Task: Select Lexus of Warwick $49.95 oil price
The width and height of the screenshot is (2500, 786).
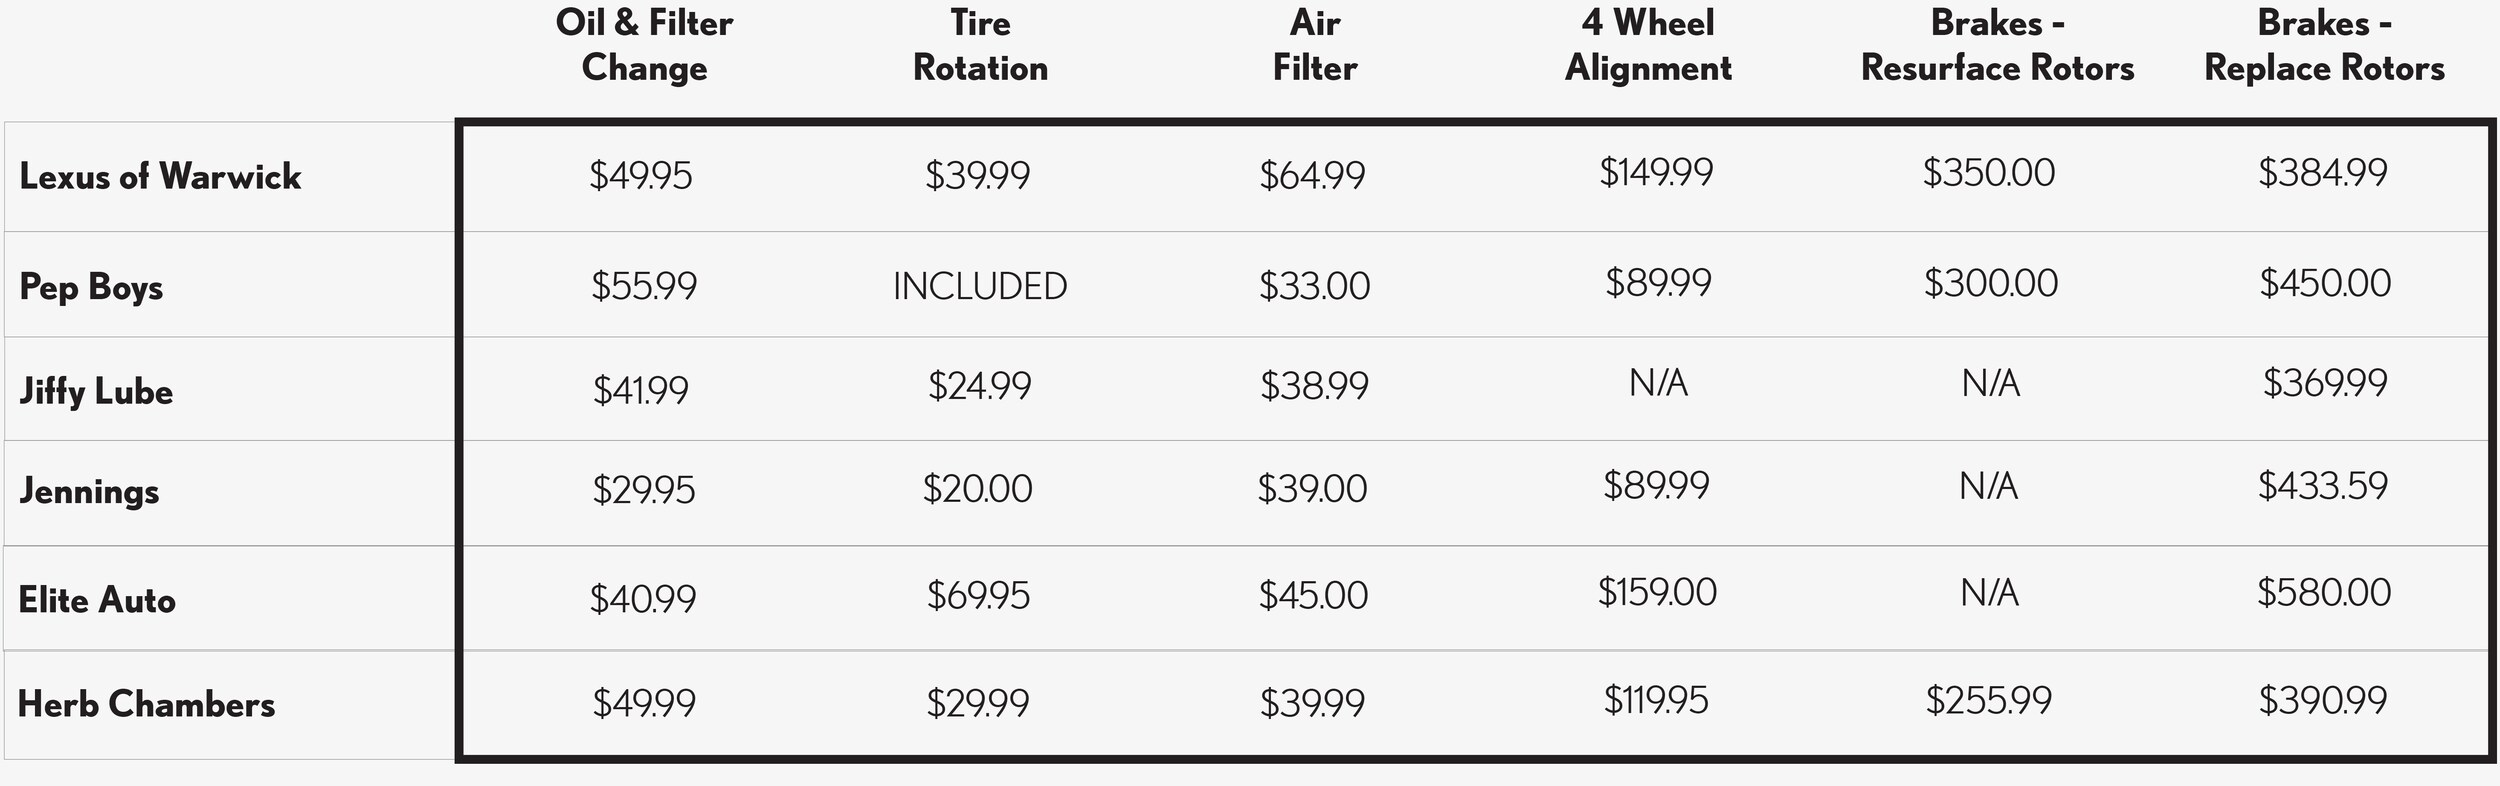Action: (640, 175)
